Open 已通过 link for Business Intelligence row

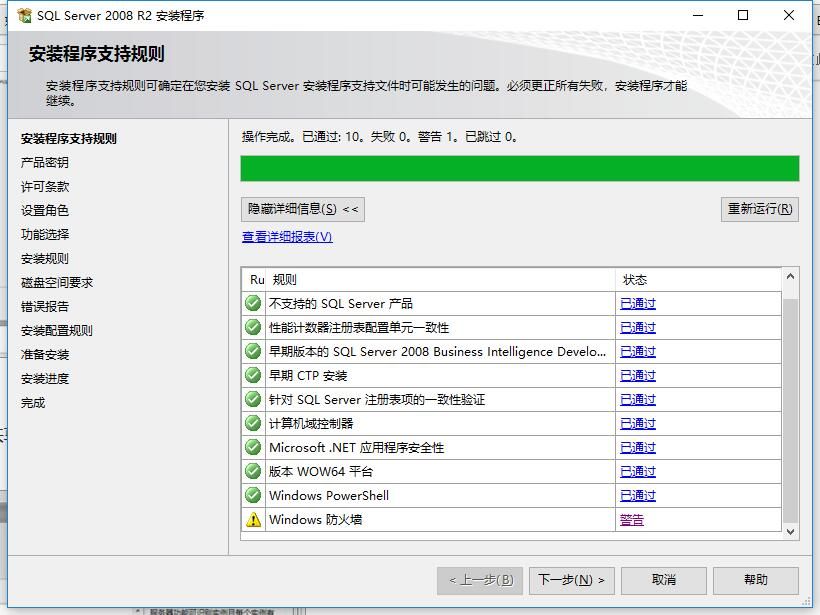637,351
